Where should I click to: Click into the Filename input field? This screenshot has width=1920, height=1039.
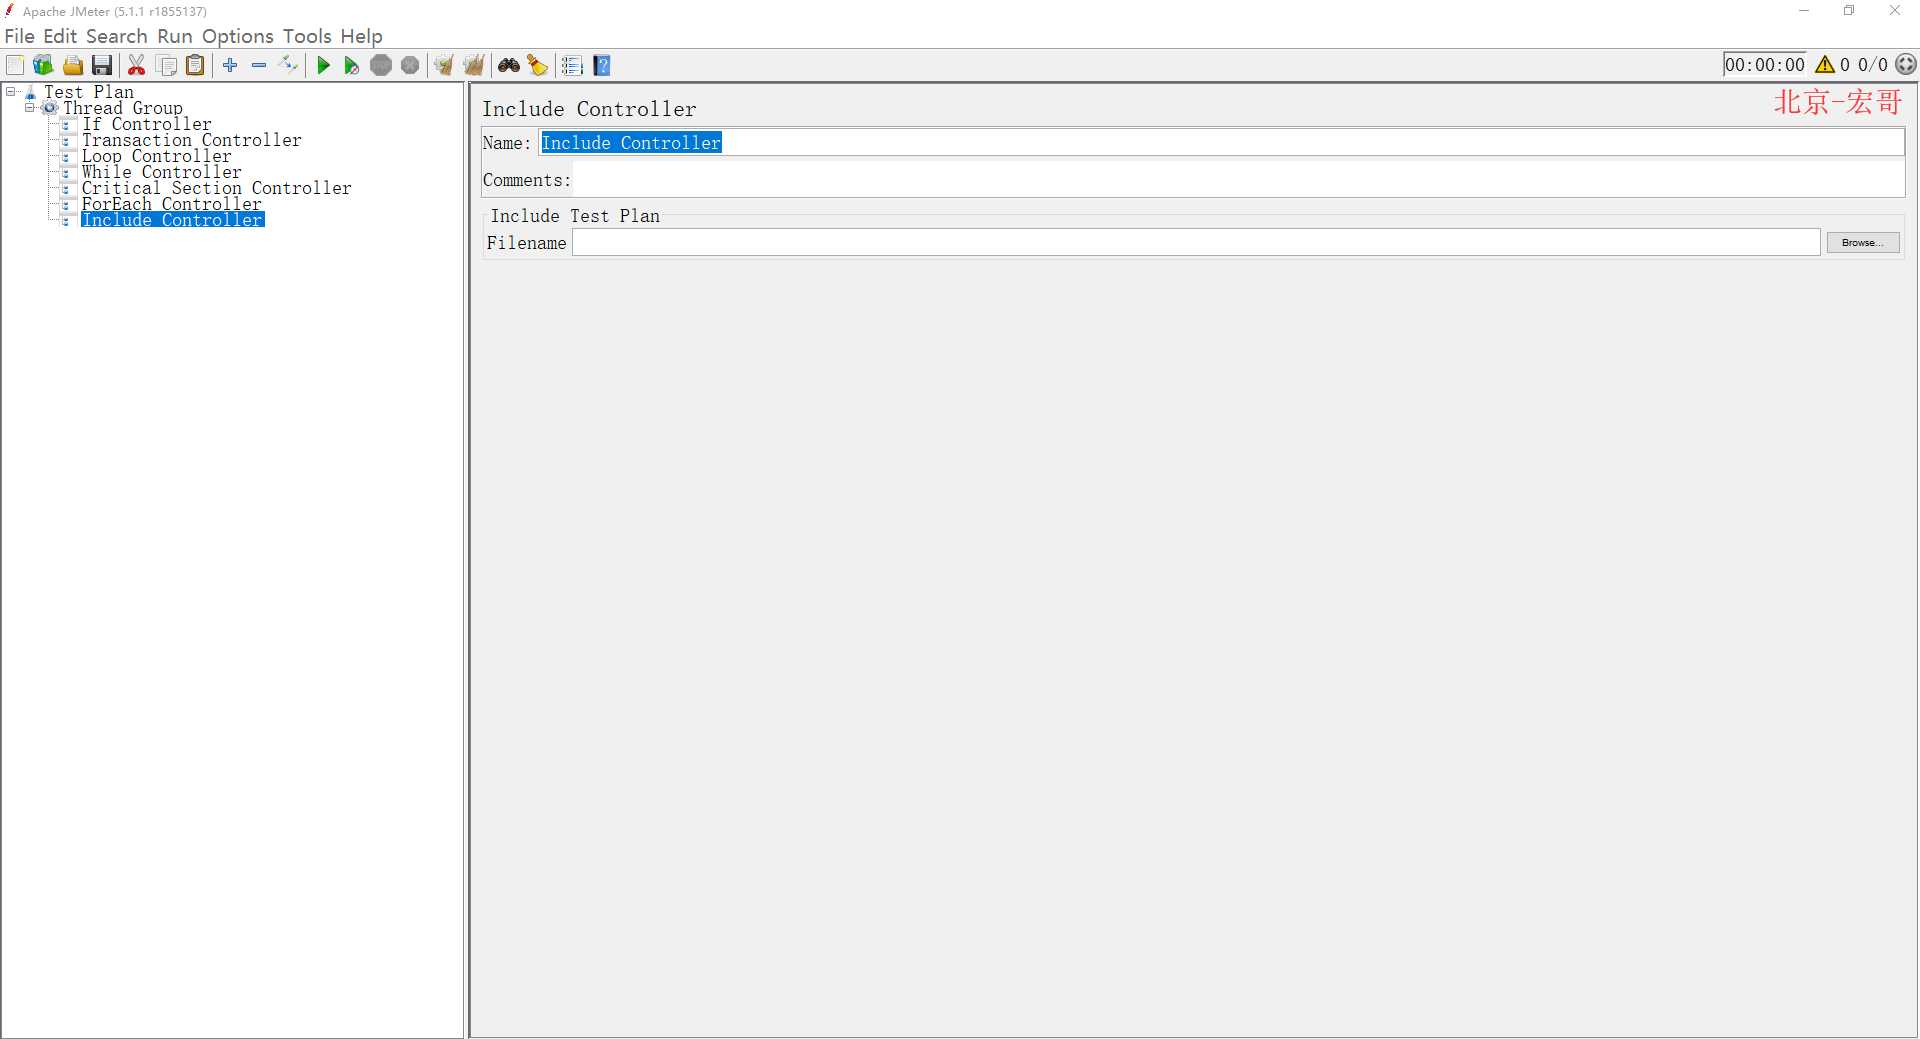click(1196, 243)
